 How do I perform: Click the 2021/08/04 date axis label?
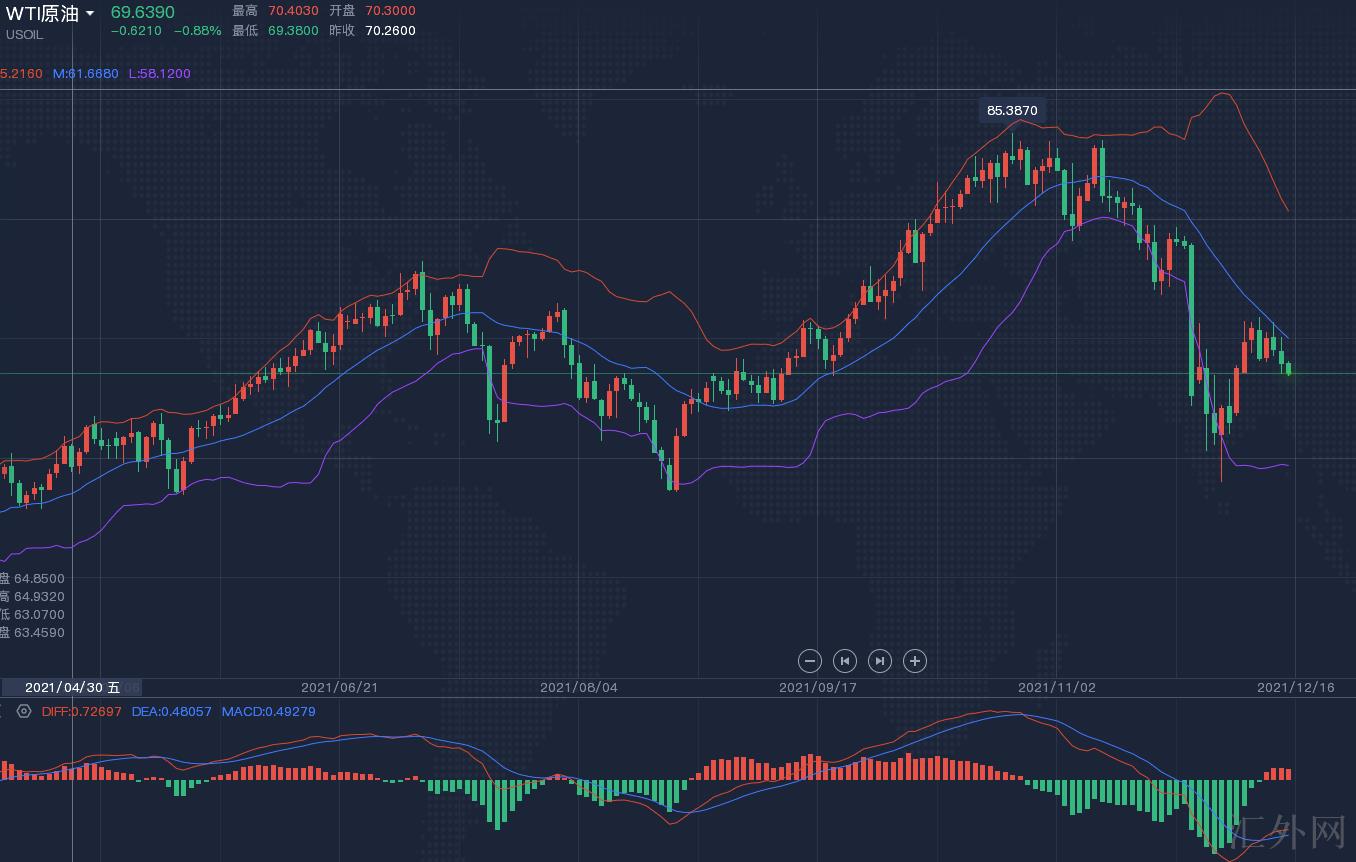[578, 688]
